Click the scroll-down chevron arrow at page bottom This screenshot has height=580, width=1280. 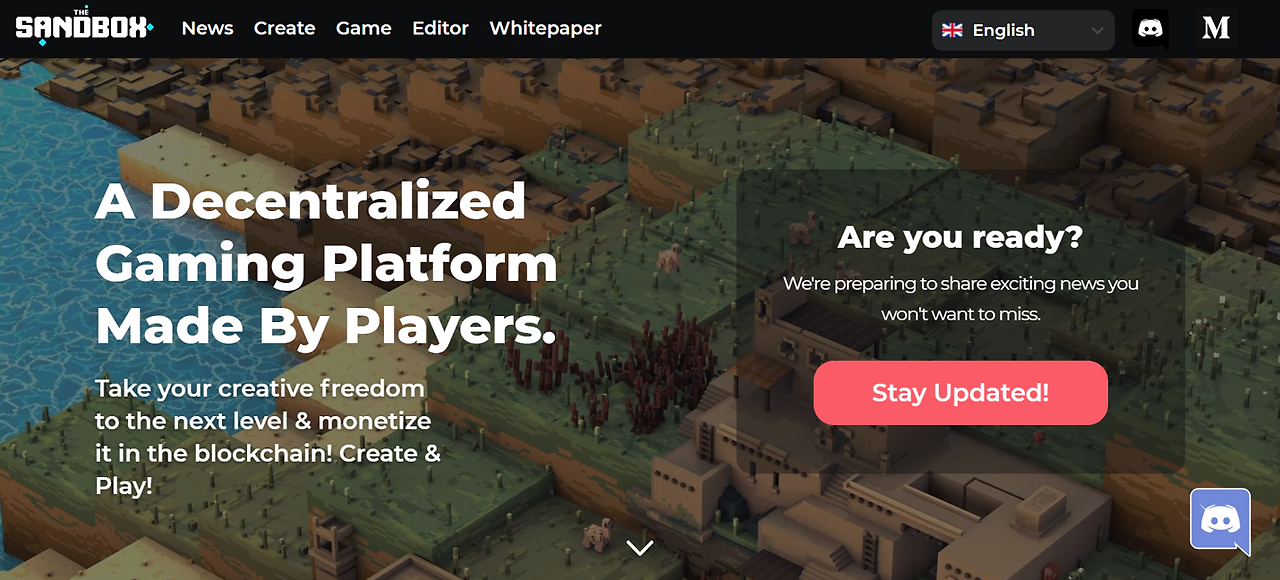click(x=640, y=547)
